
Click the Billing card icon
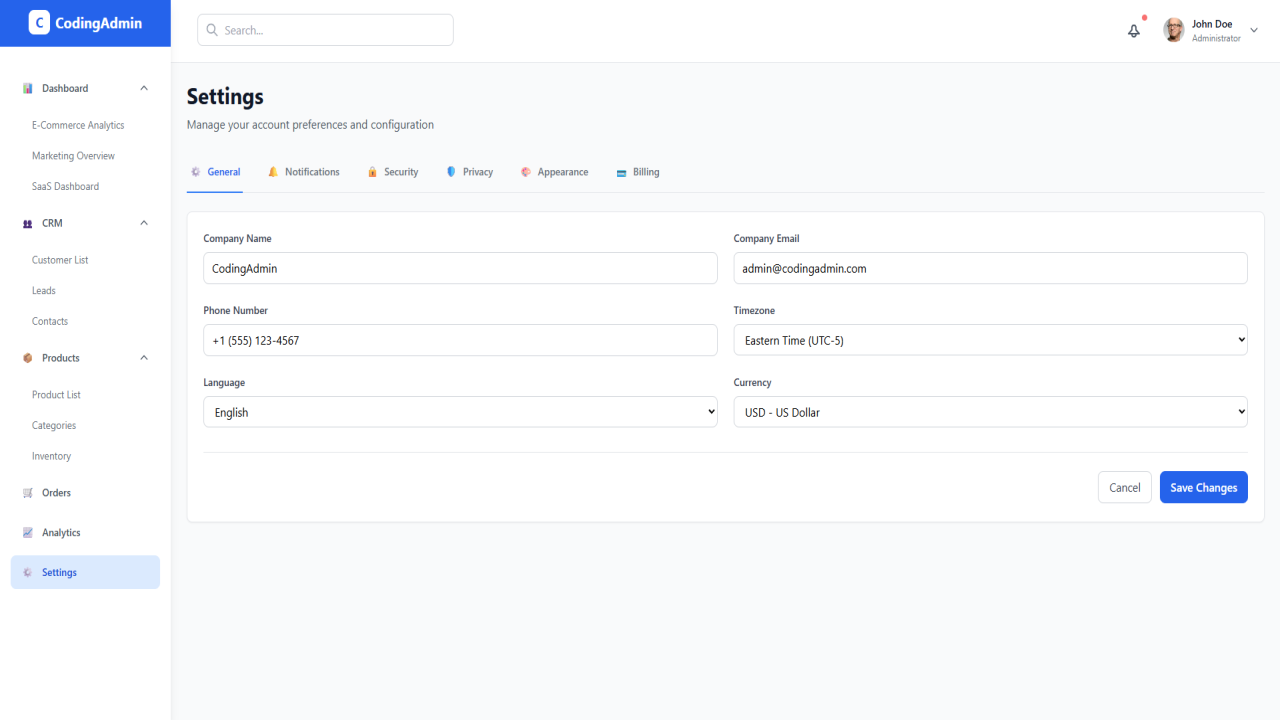[x=622, y=173]
